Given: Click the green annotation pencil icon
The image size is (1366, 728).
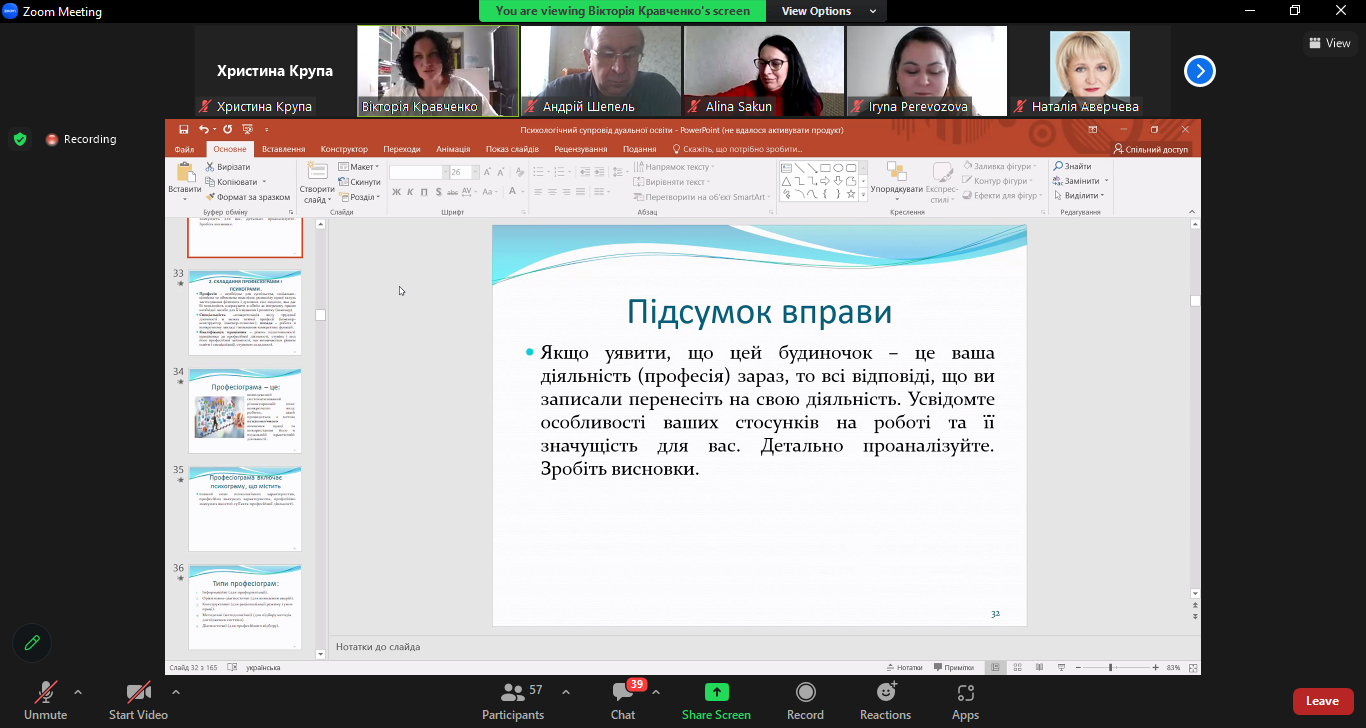Looking at the screenshot, I should coord(32,643).
